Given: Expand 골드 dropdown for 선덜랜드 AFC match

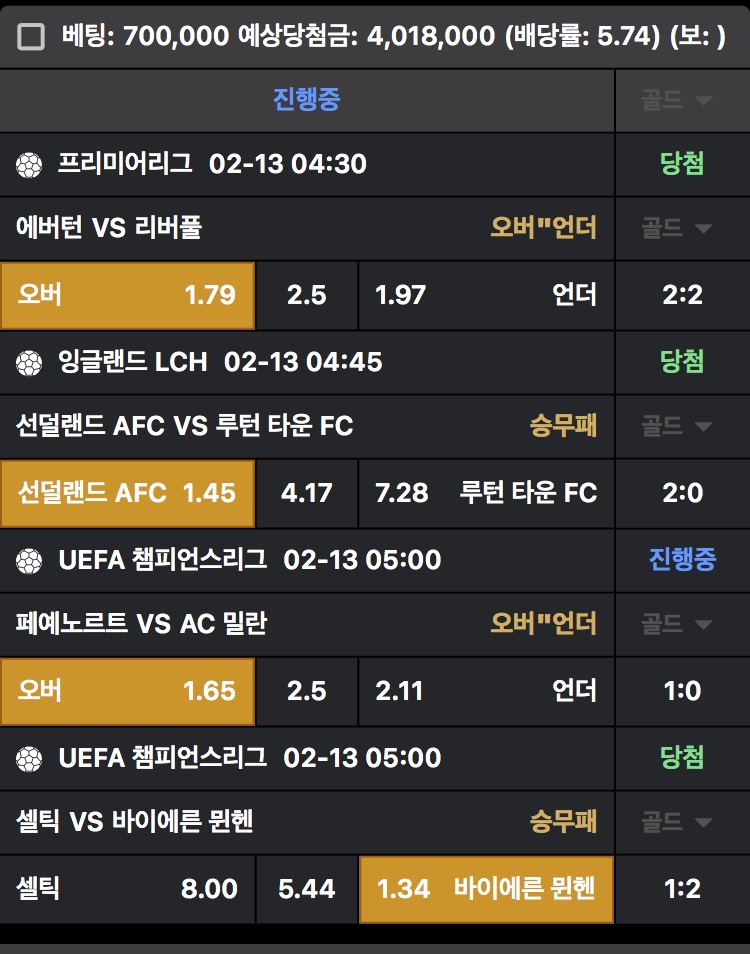Looking at the screenshot, I should point(682,427).
